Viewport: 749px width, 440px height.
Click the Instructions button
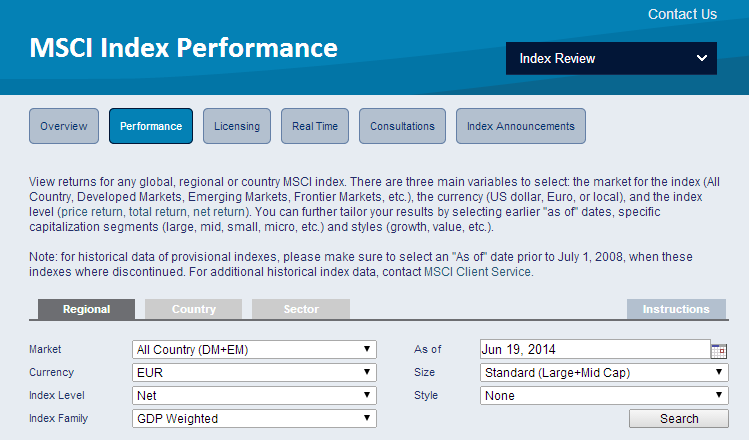(x=676, y=309)
